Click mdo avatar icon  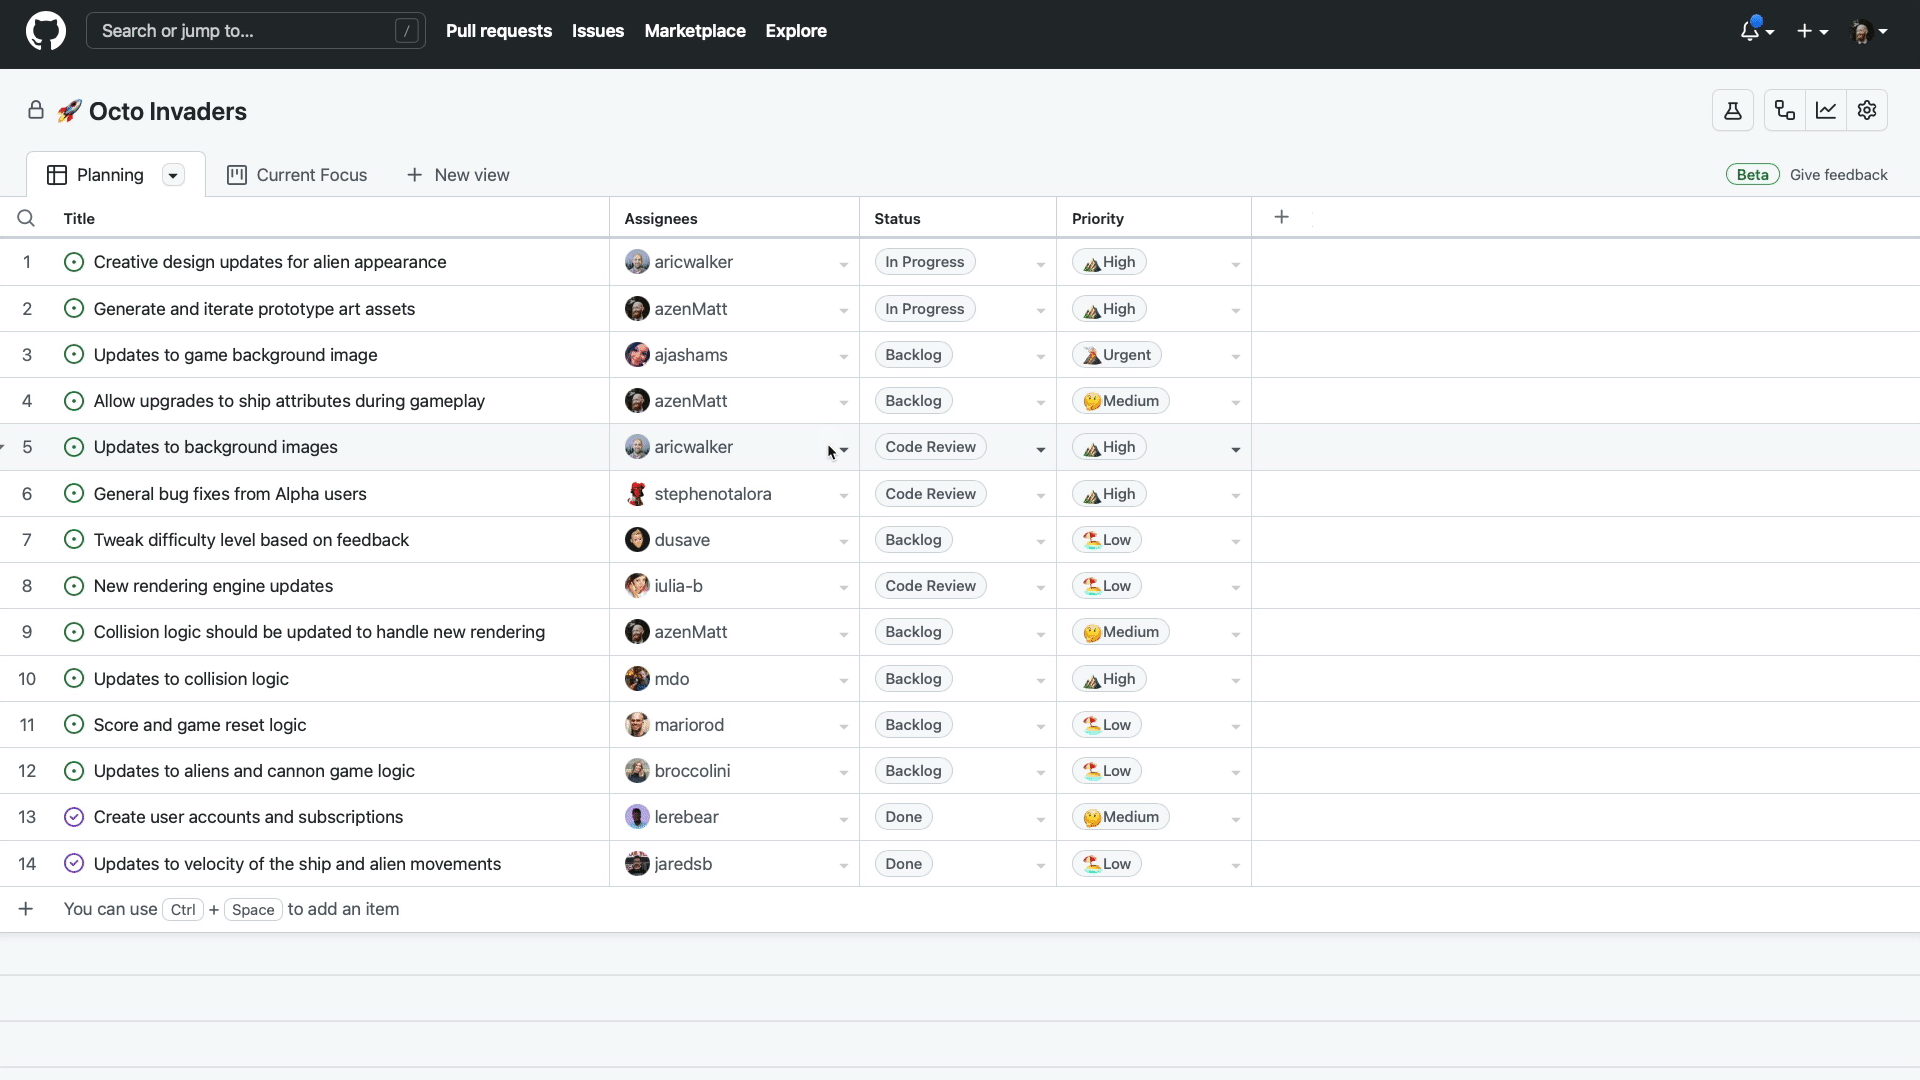pos(637,679)
